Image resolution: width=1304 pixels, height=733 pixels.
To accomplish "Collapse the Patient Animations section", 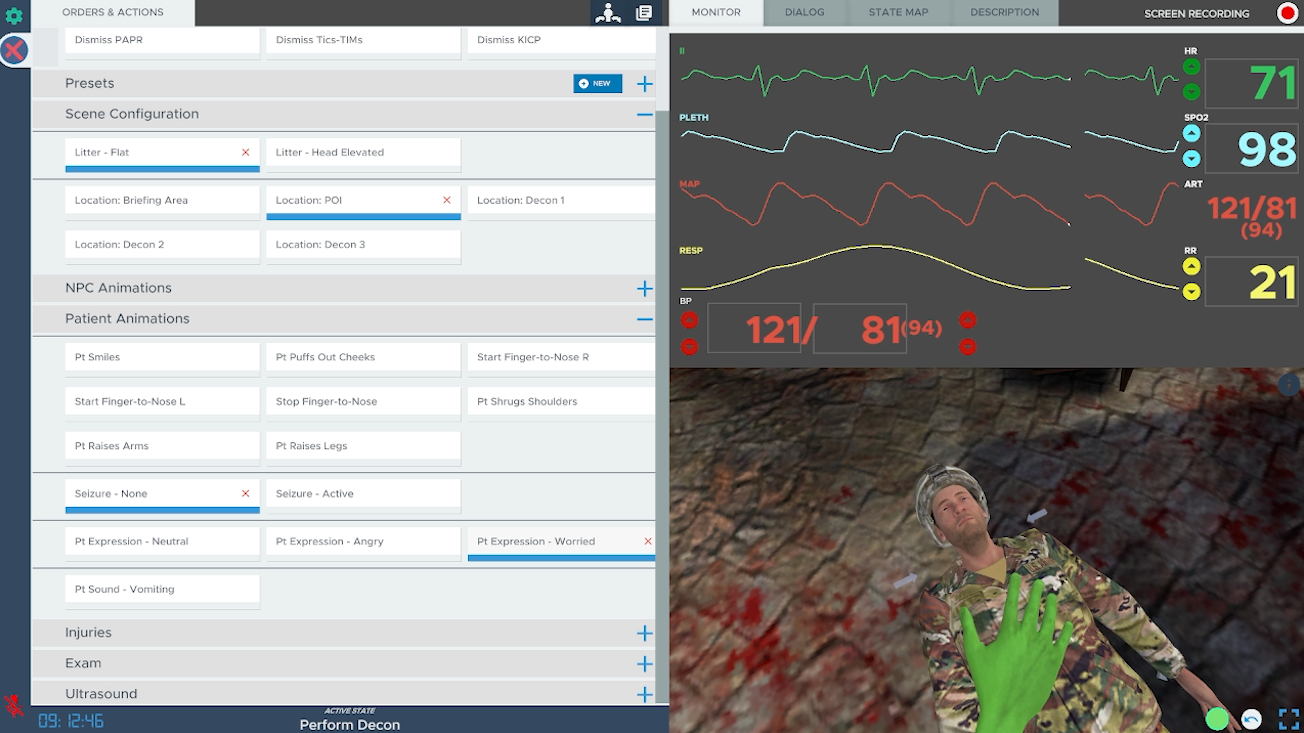I will click(x=644, y=319).
